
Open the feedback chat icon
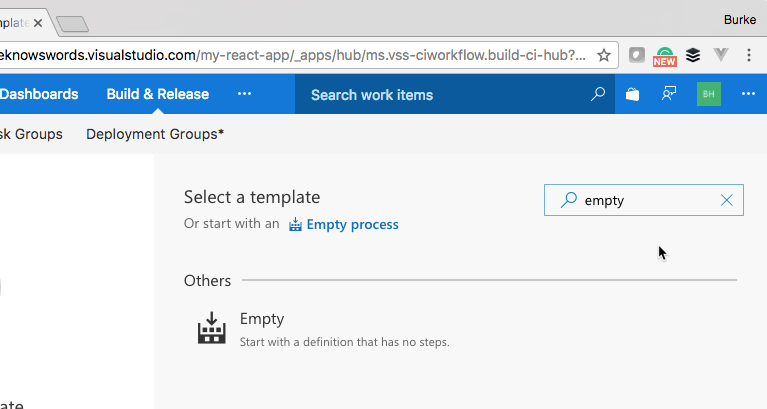tap(669, 94)
